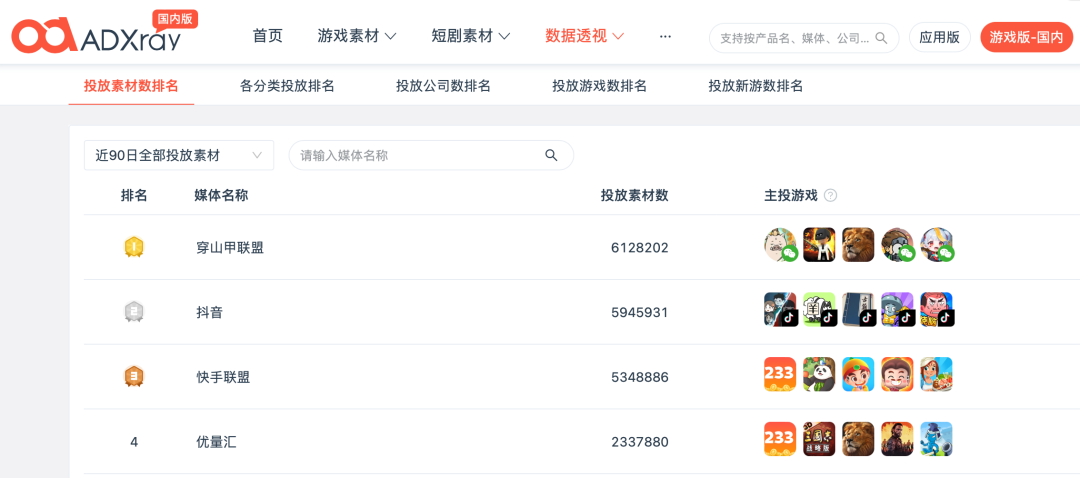Click the magnifier icon in top search bar
1080x478 pixels.
click(x=881, y=37)
